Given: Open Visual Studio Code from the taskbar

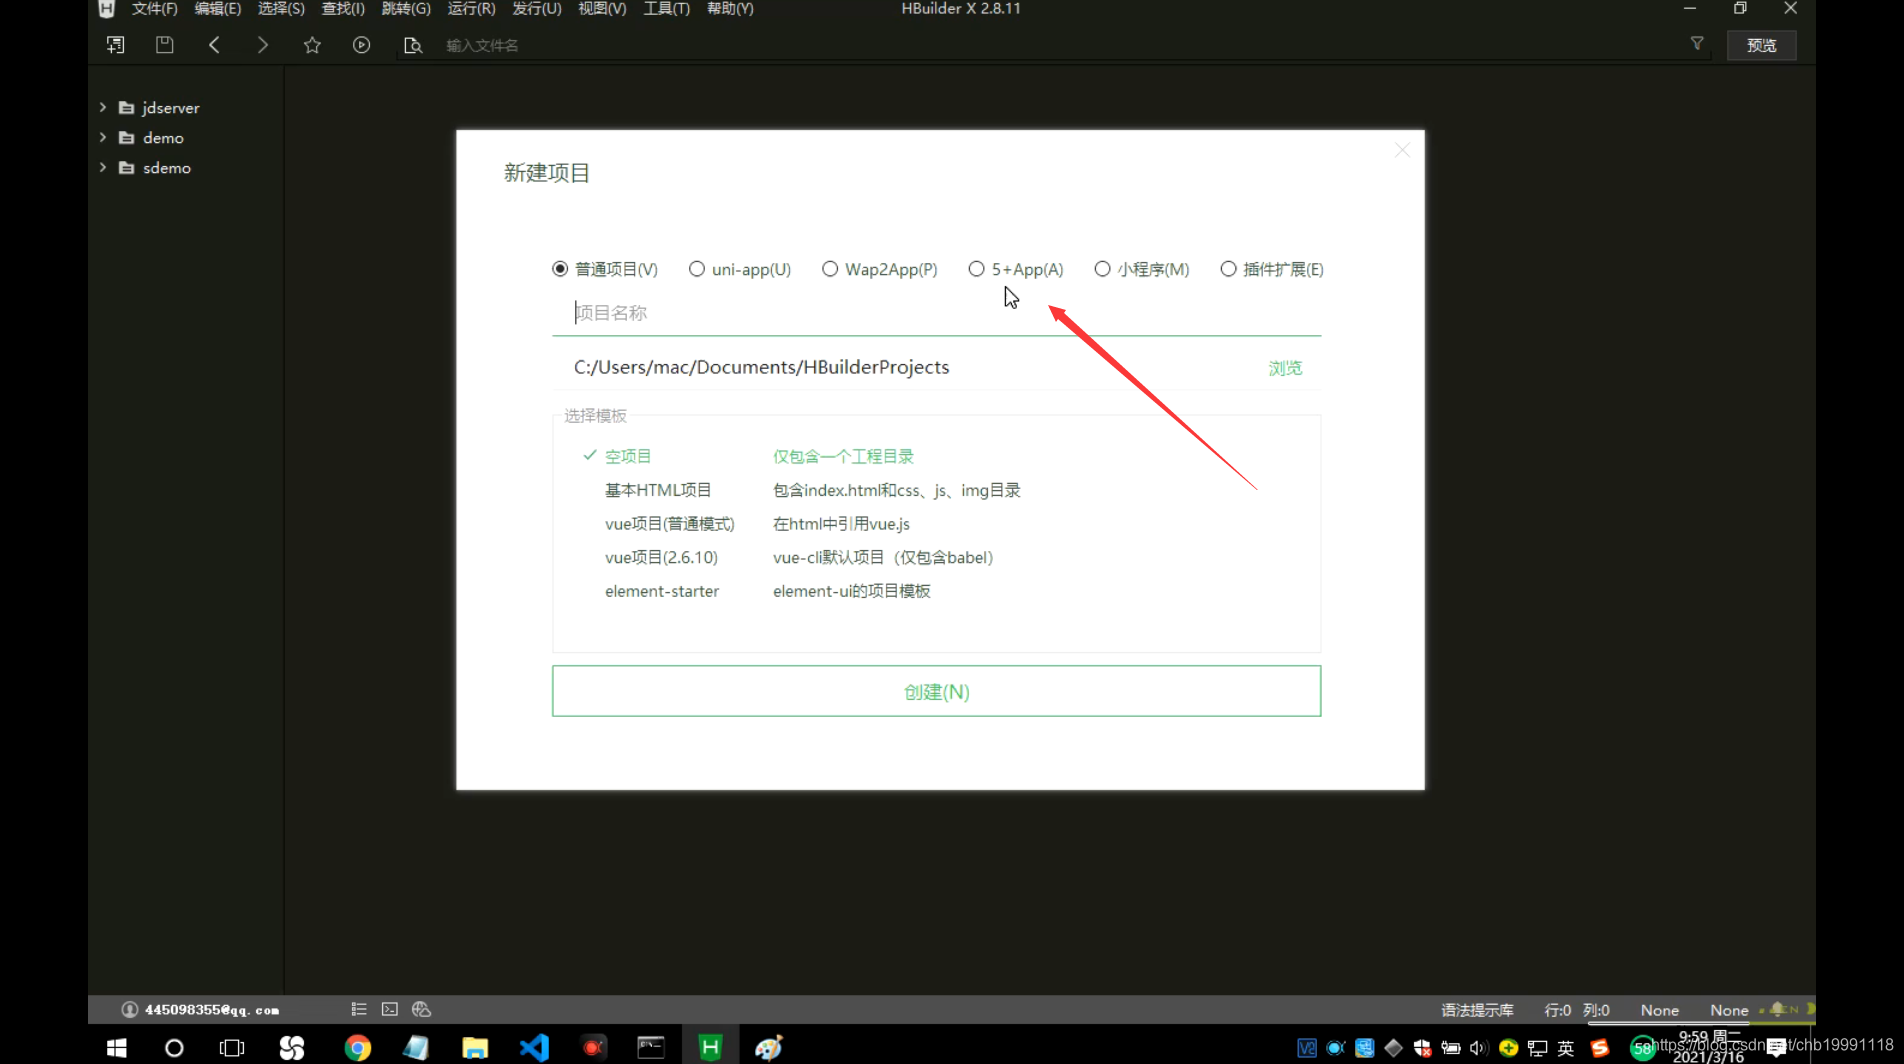Looking at the screenshot, I should click(534, 1047).
